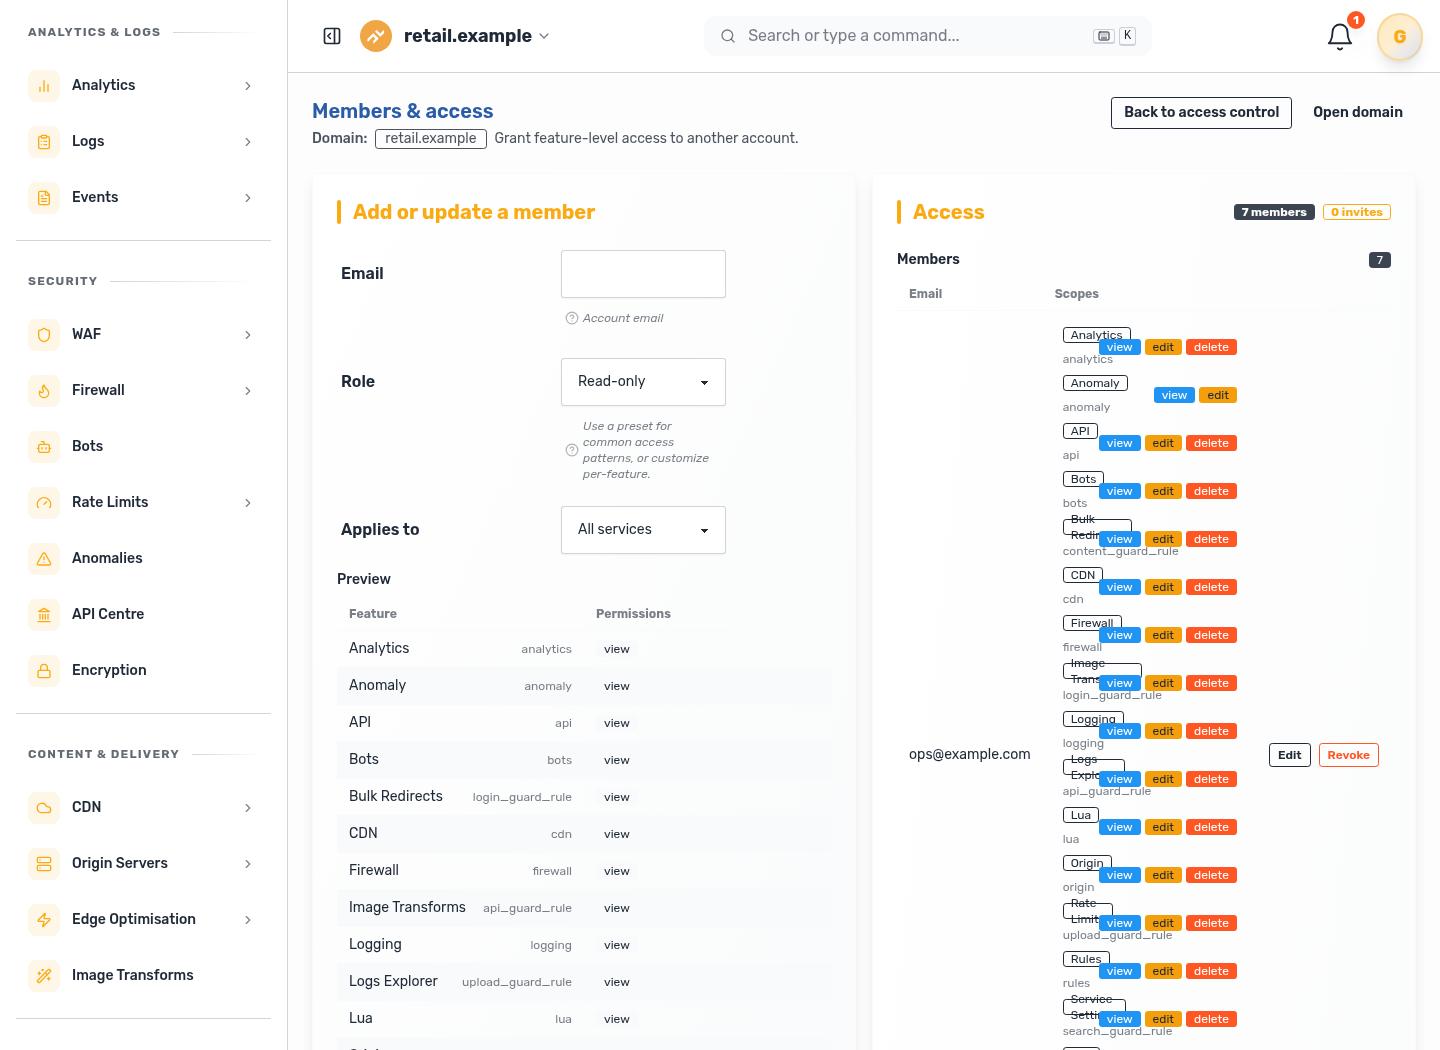
Task: Expand the CDN menu chevron
Action: (248, 808)
